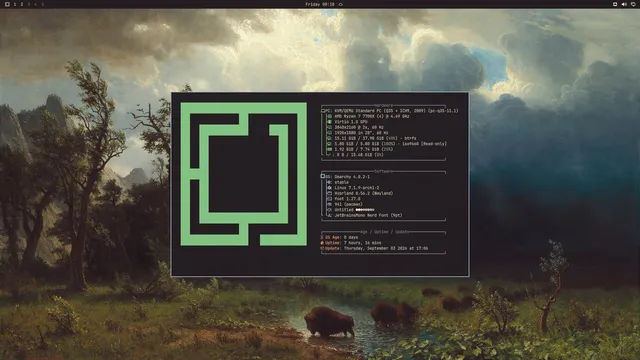Switch to workspace 4 in the top bar
This screenshot has height=360, width=640.
[36, 4]
